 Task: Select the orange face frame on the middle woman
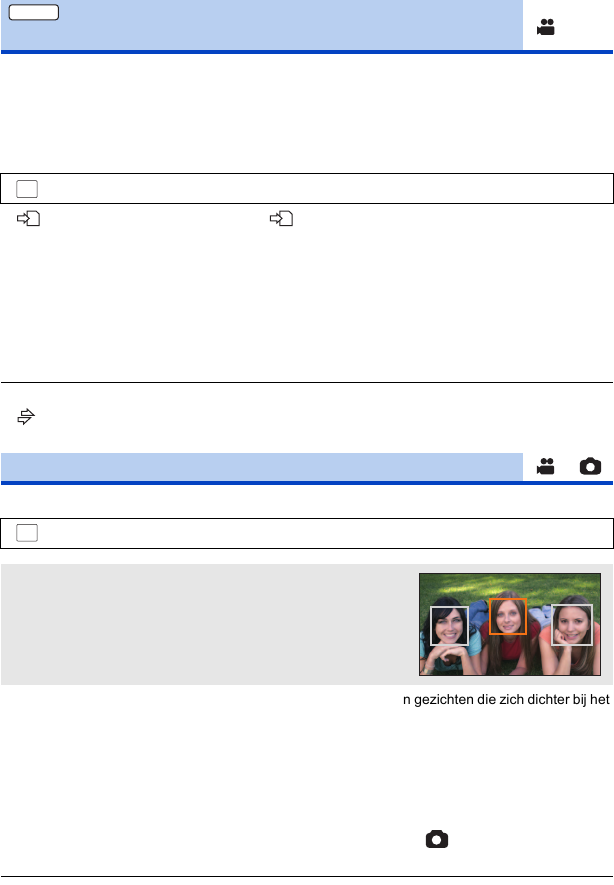pos(508,616)
